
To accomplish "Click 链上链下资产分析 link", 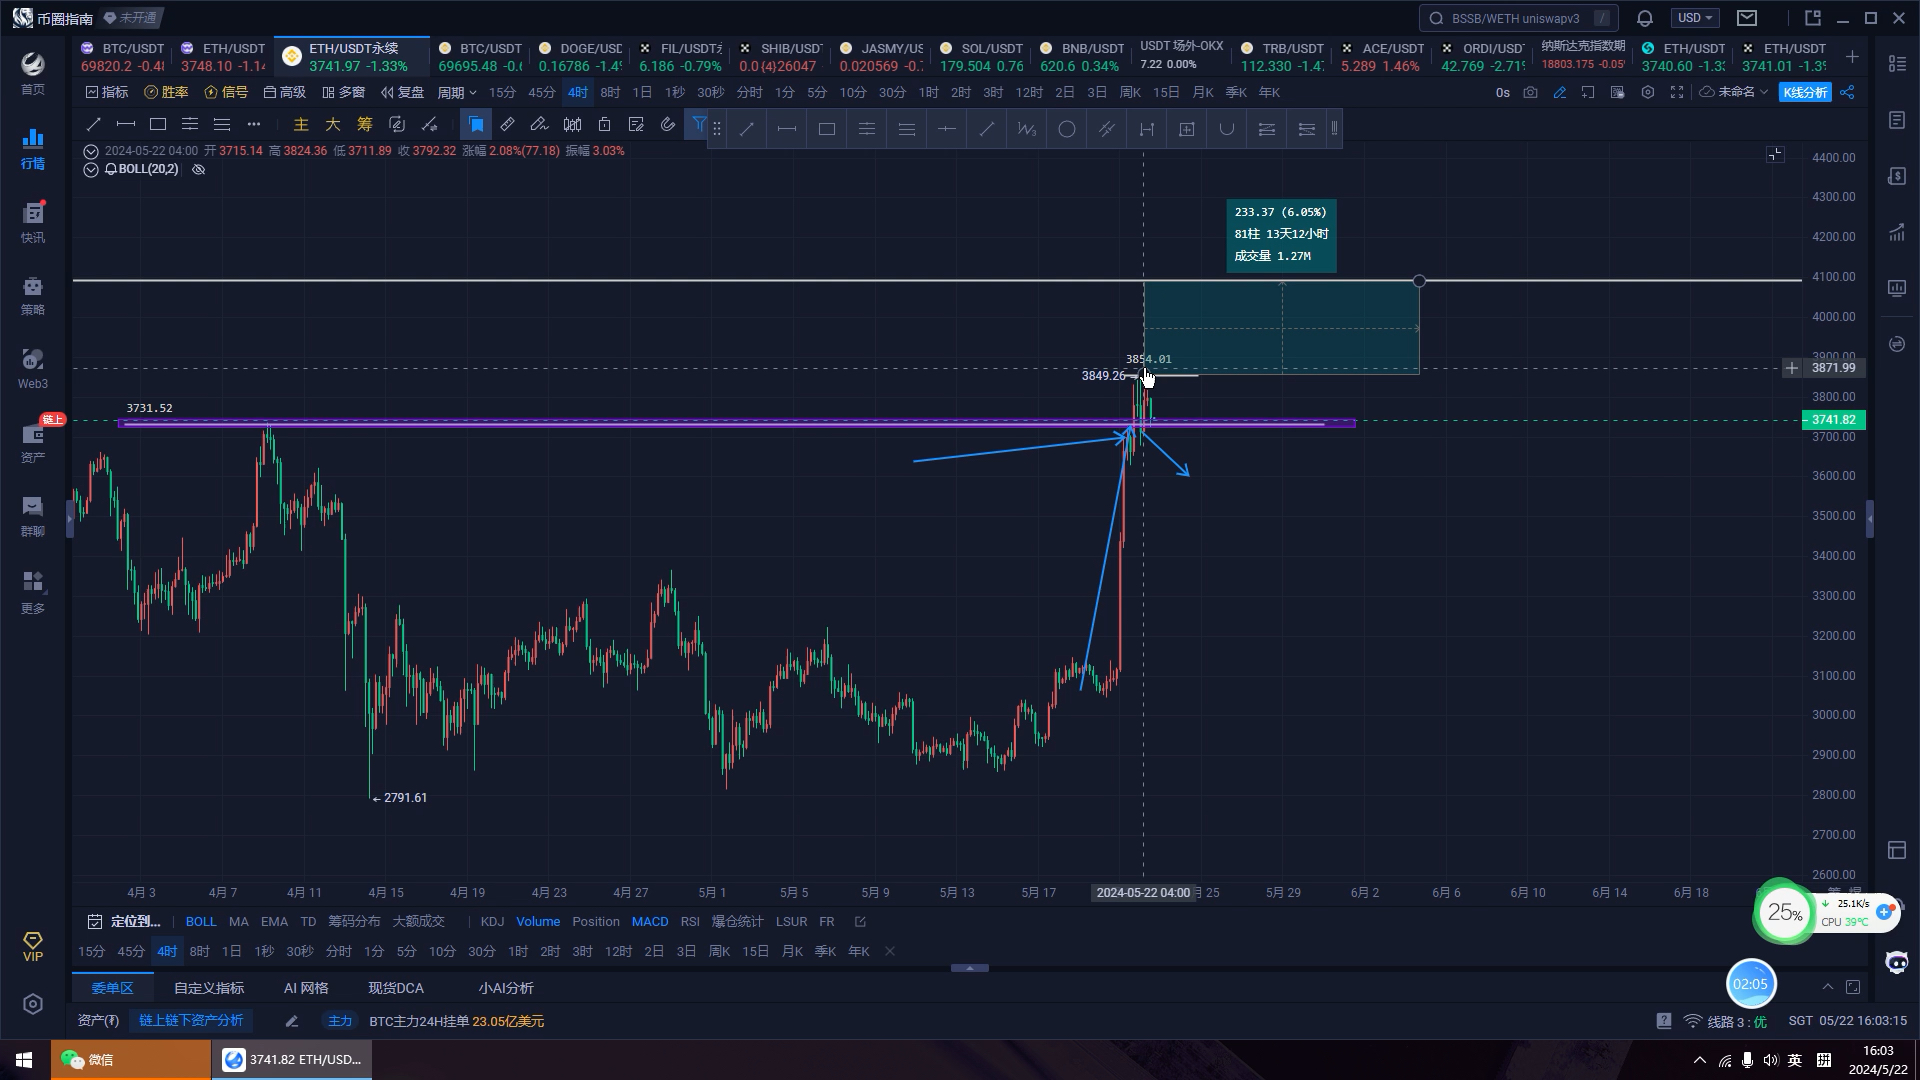I will [x=191, y=1021].
